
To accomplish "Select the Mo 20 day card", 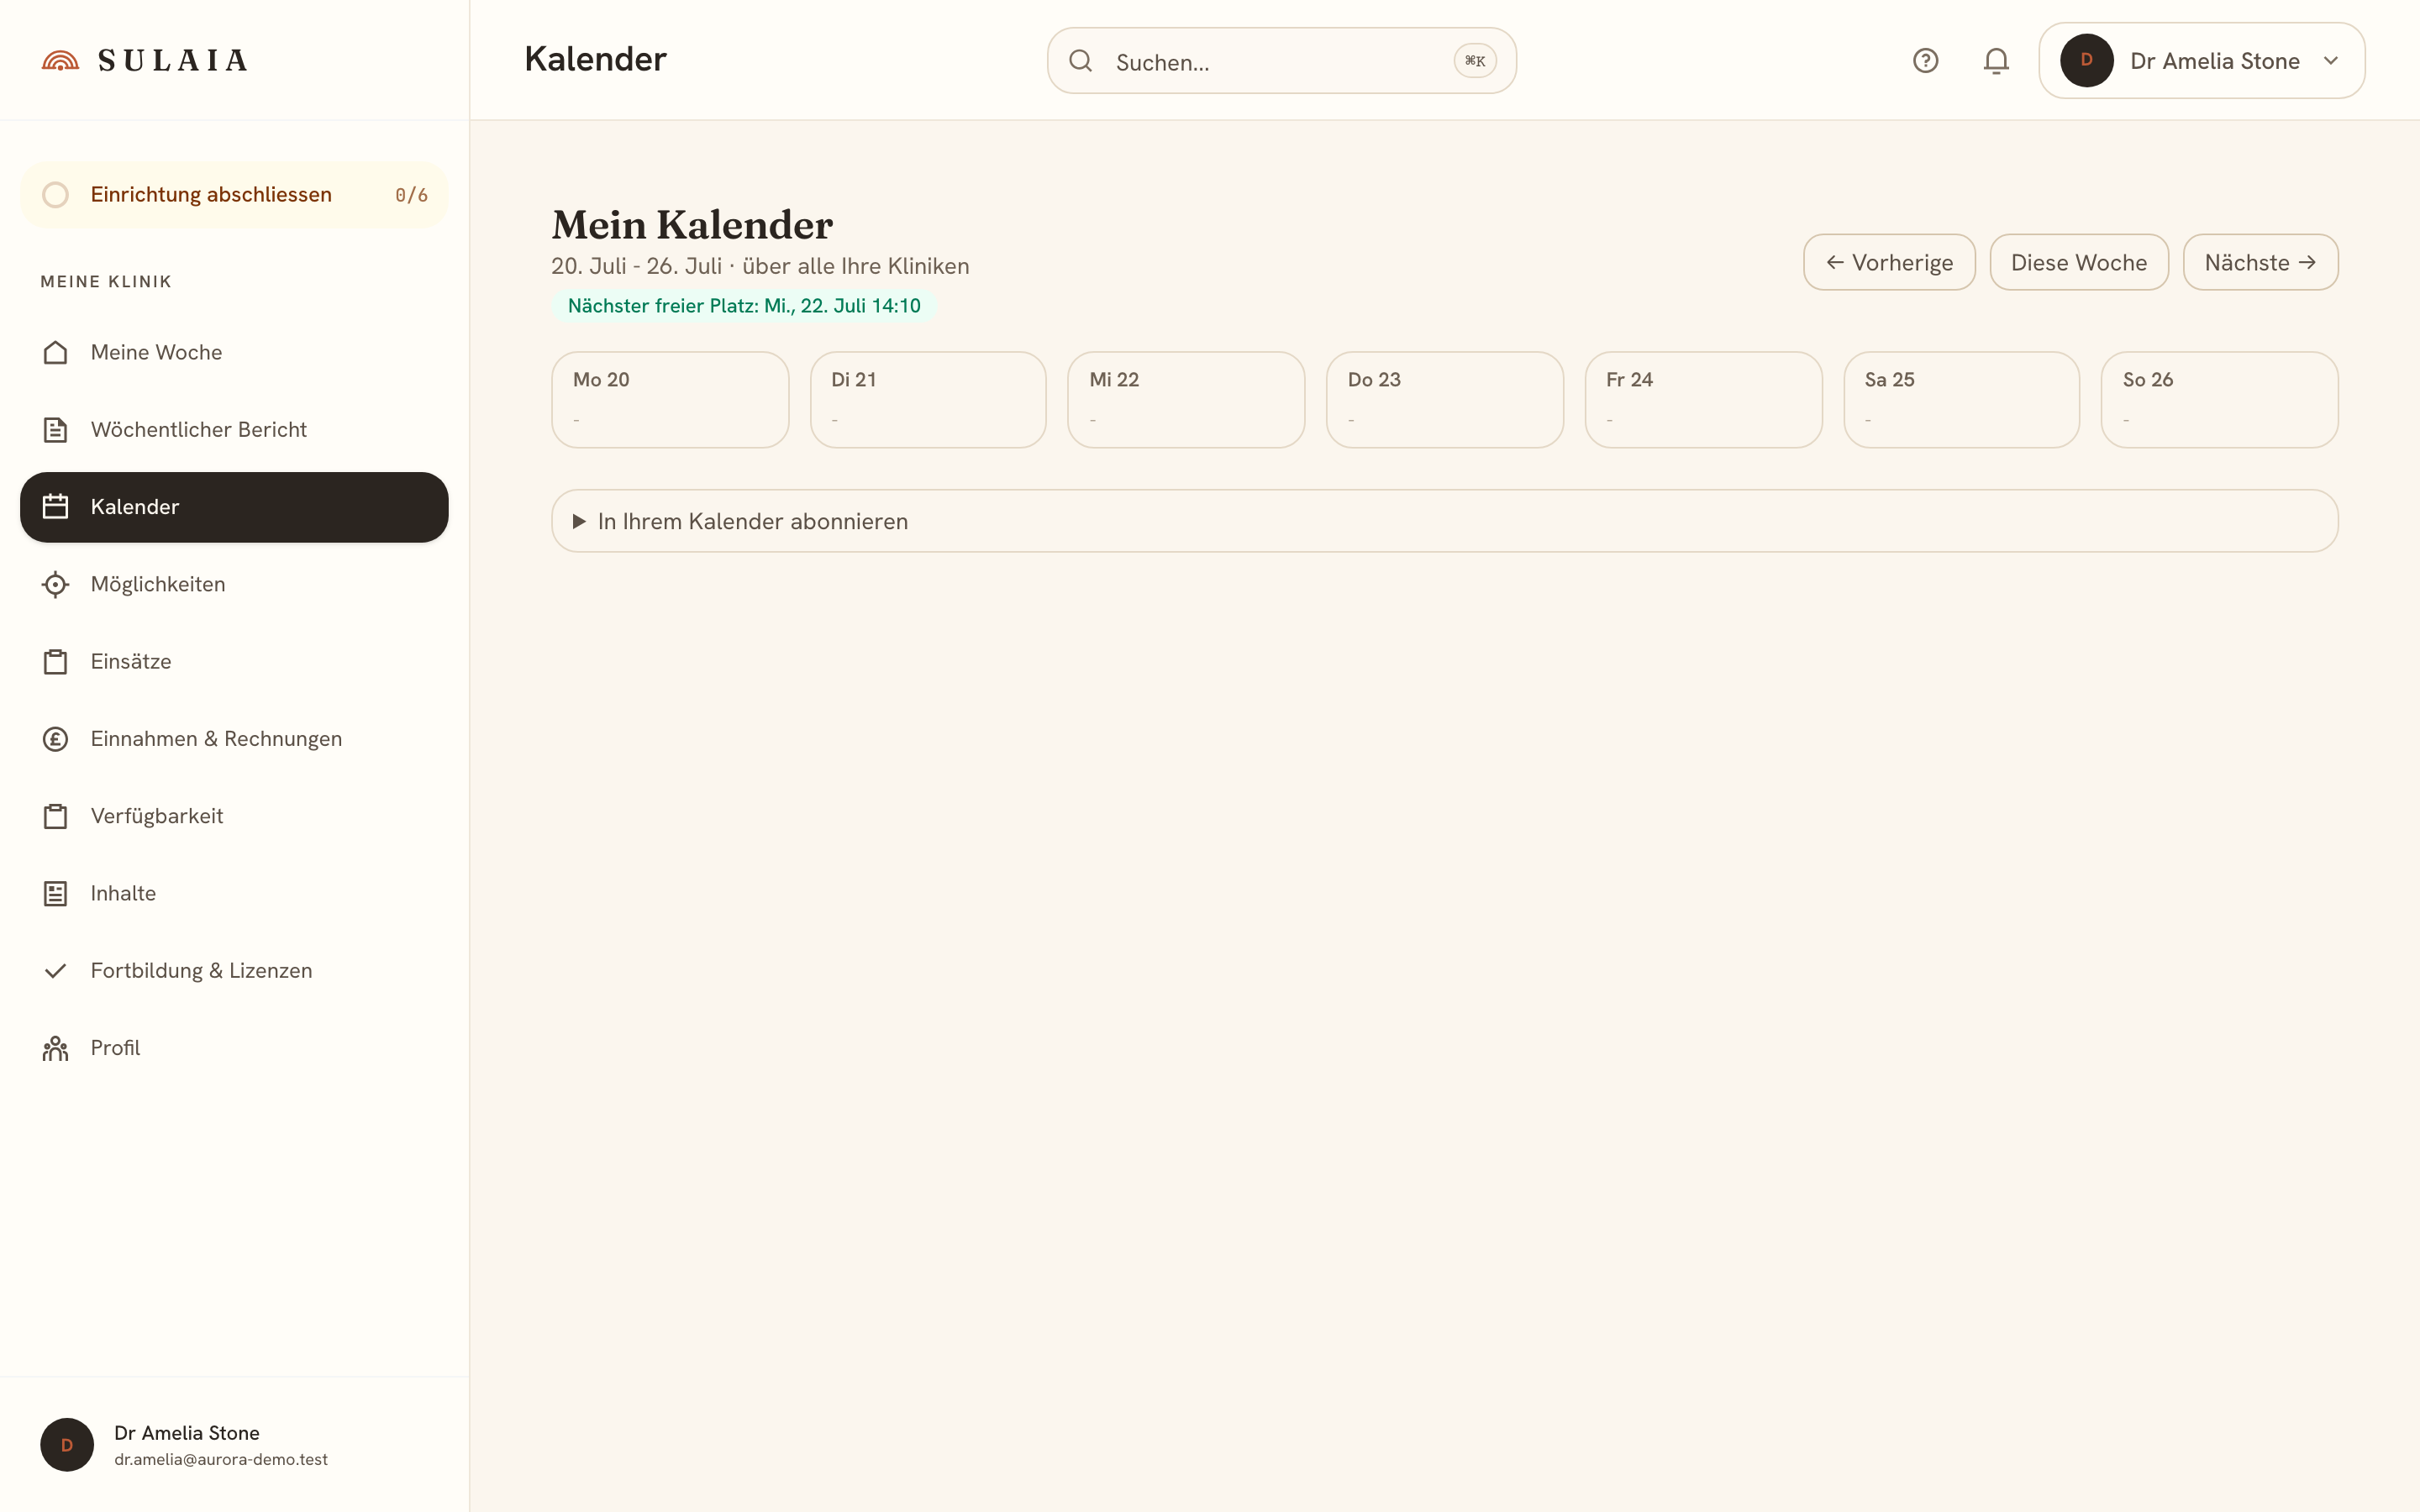I will click(x=670, y=399).
